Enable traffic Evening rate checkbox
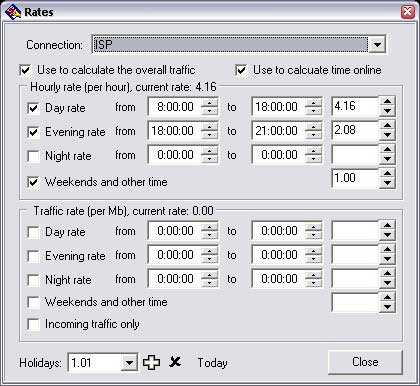This screenshot has width=420, height=386. pos(33,256)
